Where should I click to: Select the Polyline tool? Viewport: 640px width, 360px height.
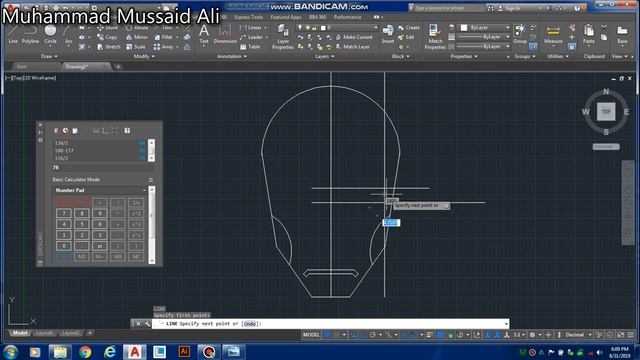[30, 34]
